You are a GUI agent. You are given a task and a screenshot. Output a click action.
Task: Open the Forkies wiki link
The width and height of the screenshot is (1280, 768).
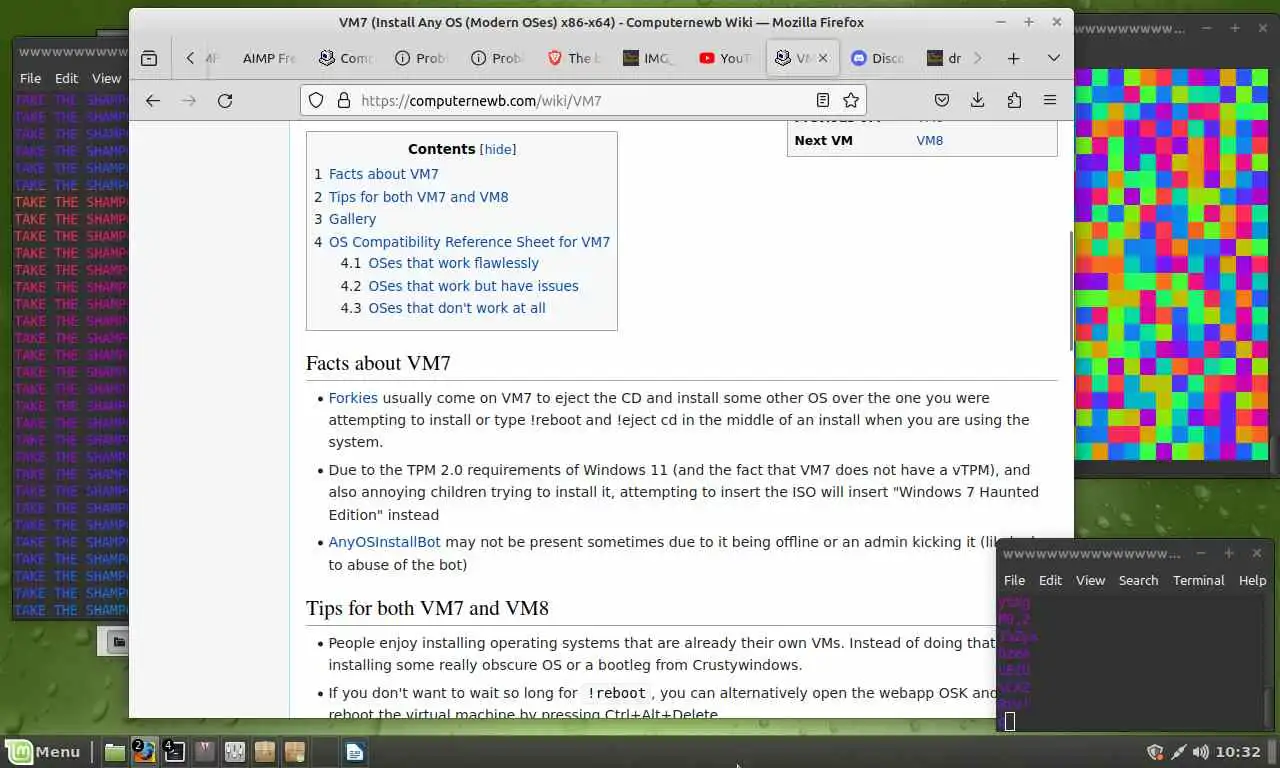[x=353, y=398]
